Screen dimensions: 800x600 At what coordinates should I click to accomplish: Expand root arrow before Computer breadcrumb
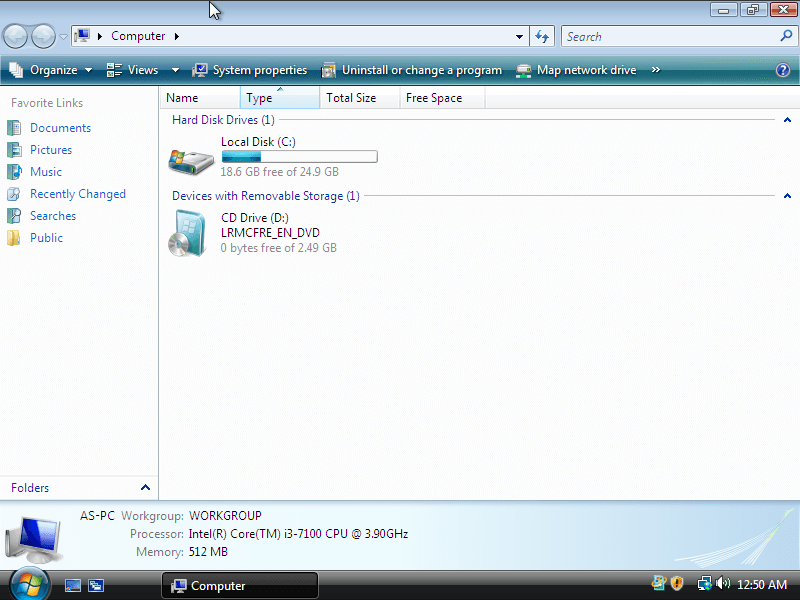coord(100,36)
